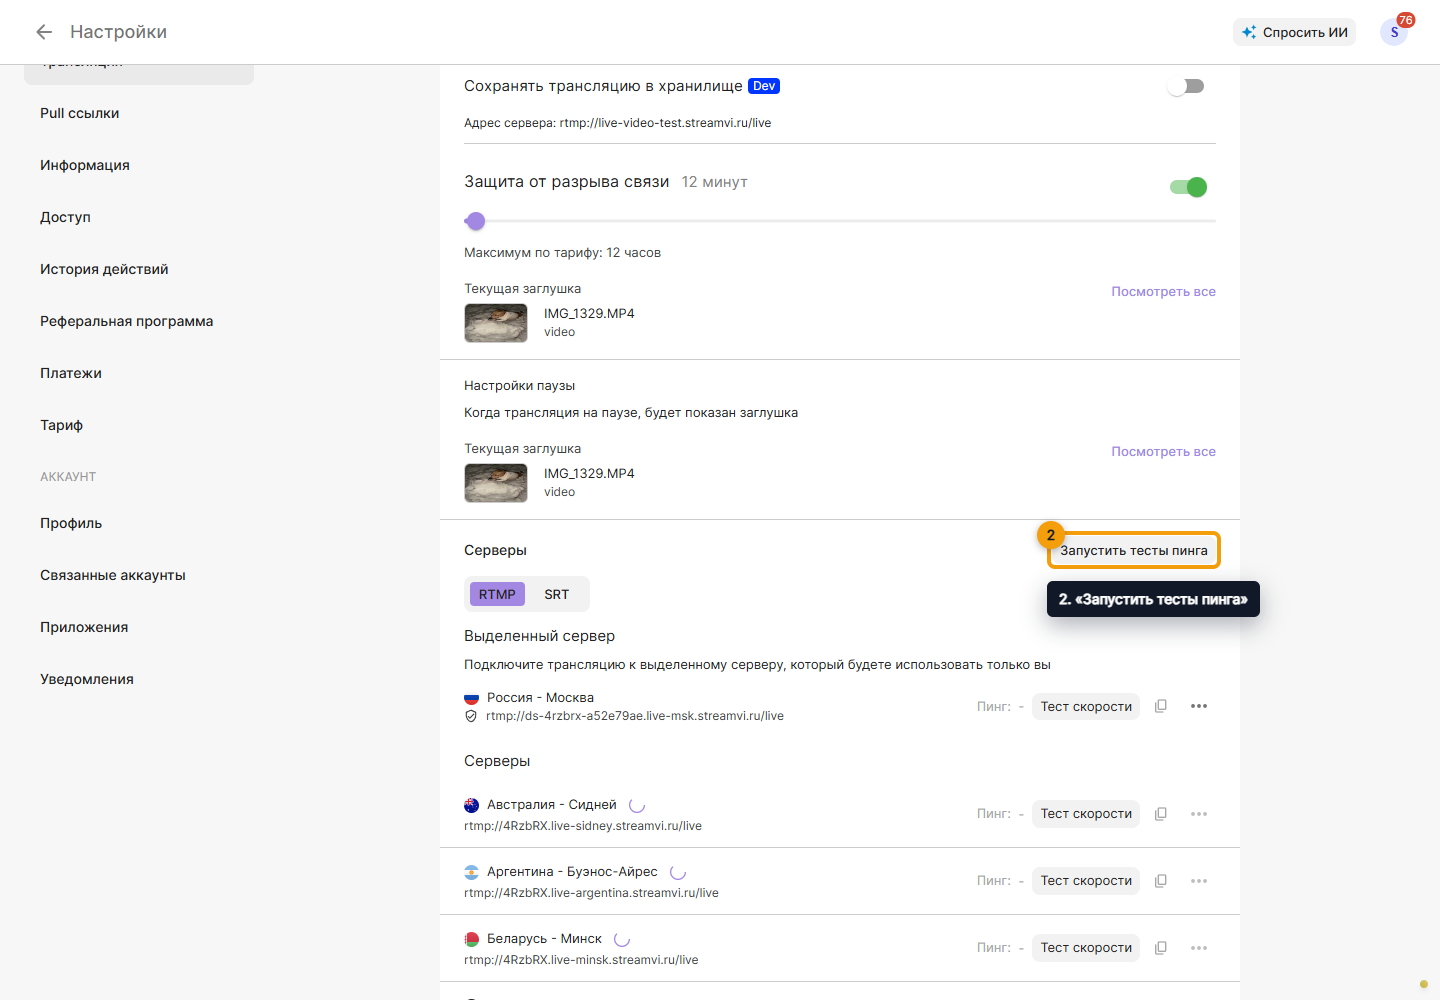This screenshot has width=1440, height=1000.
Task: Open Посмотреть все under Настройки паузы
Action: point(1163,451)
